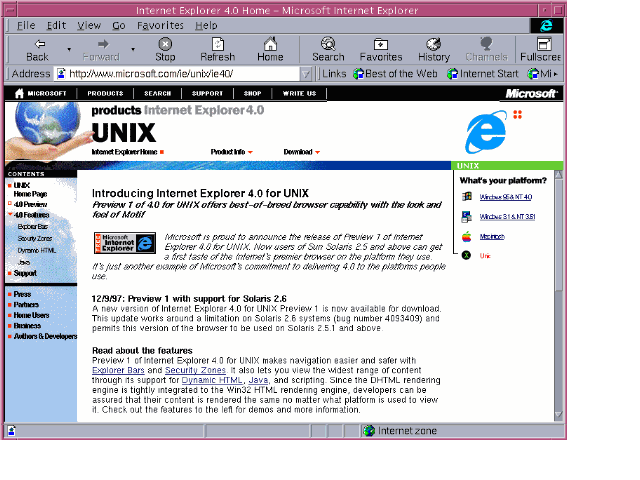The width and height of the screenshot is (640, 480).
Task: Click Windows 95 & NT 4.0 link
Action: 506,197
